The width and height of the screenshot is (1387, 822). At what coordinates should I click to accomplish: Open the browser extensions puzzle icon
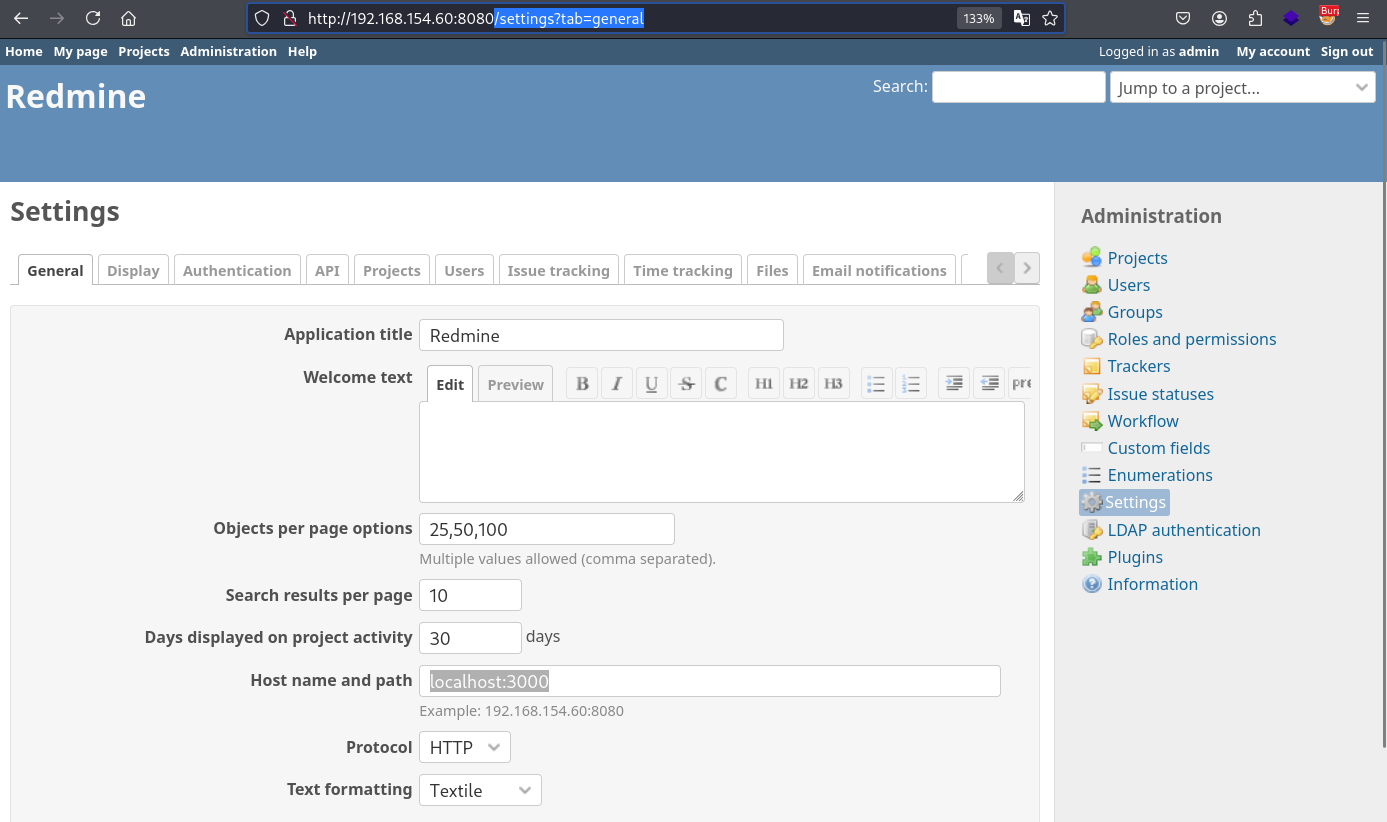(1255, 18)
